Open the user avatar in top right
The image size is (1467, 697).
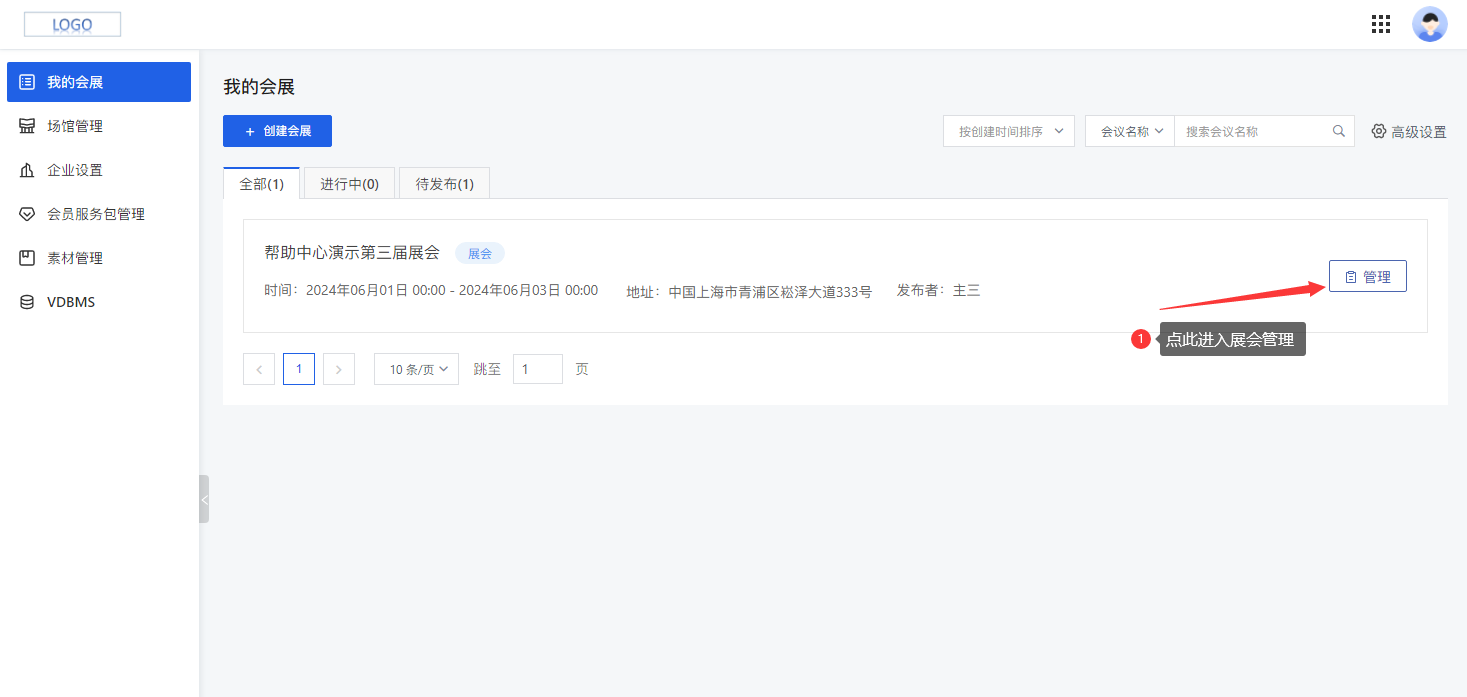tap(1429, 23)
